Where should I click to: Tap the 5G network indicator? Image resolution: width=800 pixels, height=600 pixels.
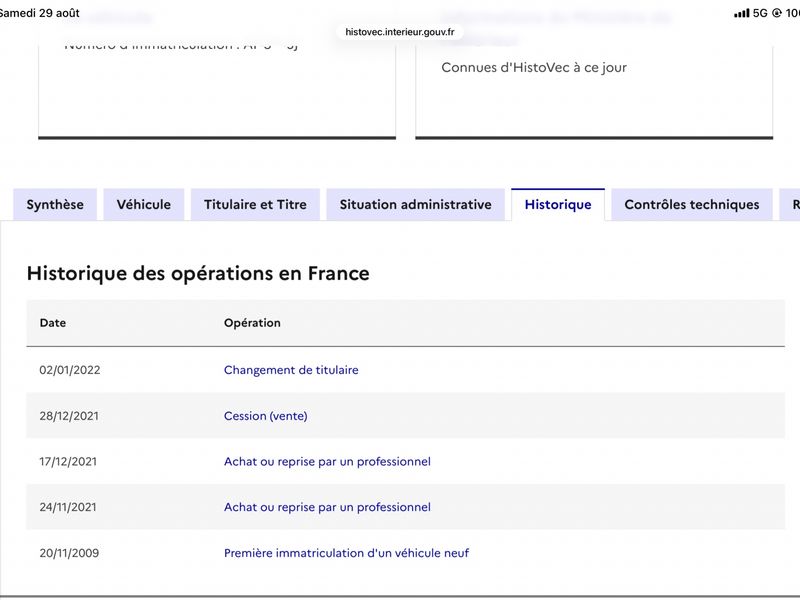tap(760, 13)
